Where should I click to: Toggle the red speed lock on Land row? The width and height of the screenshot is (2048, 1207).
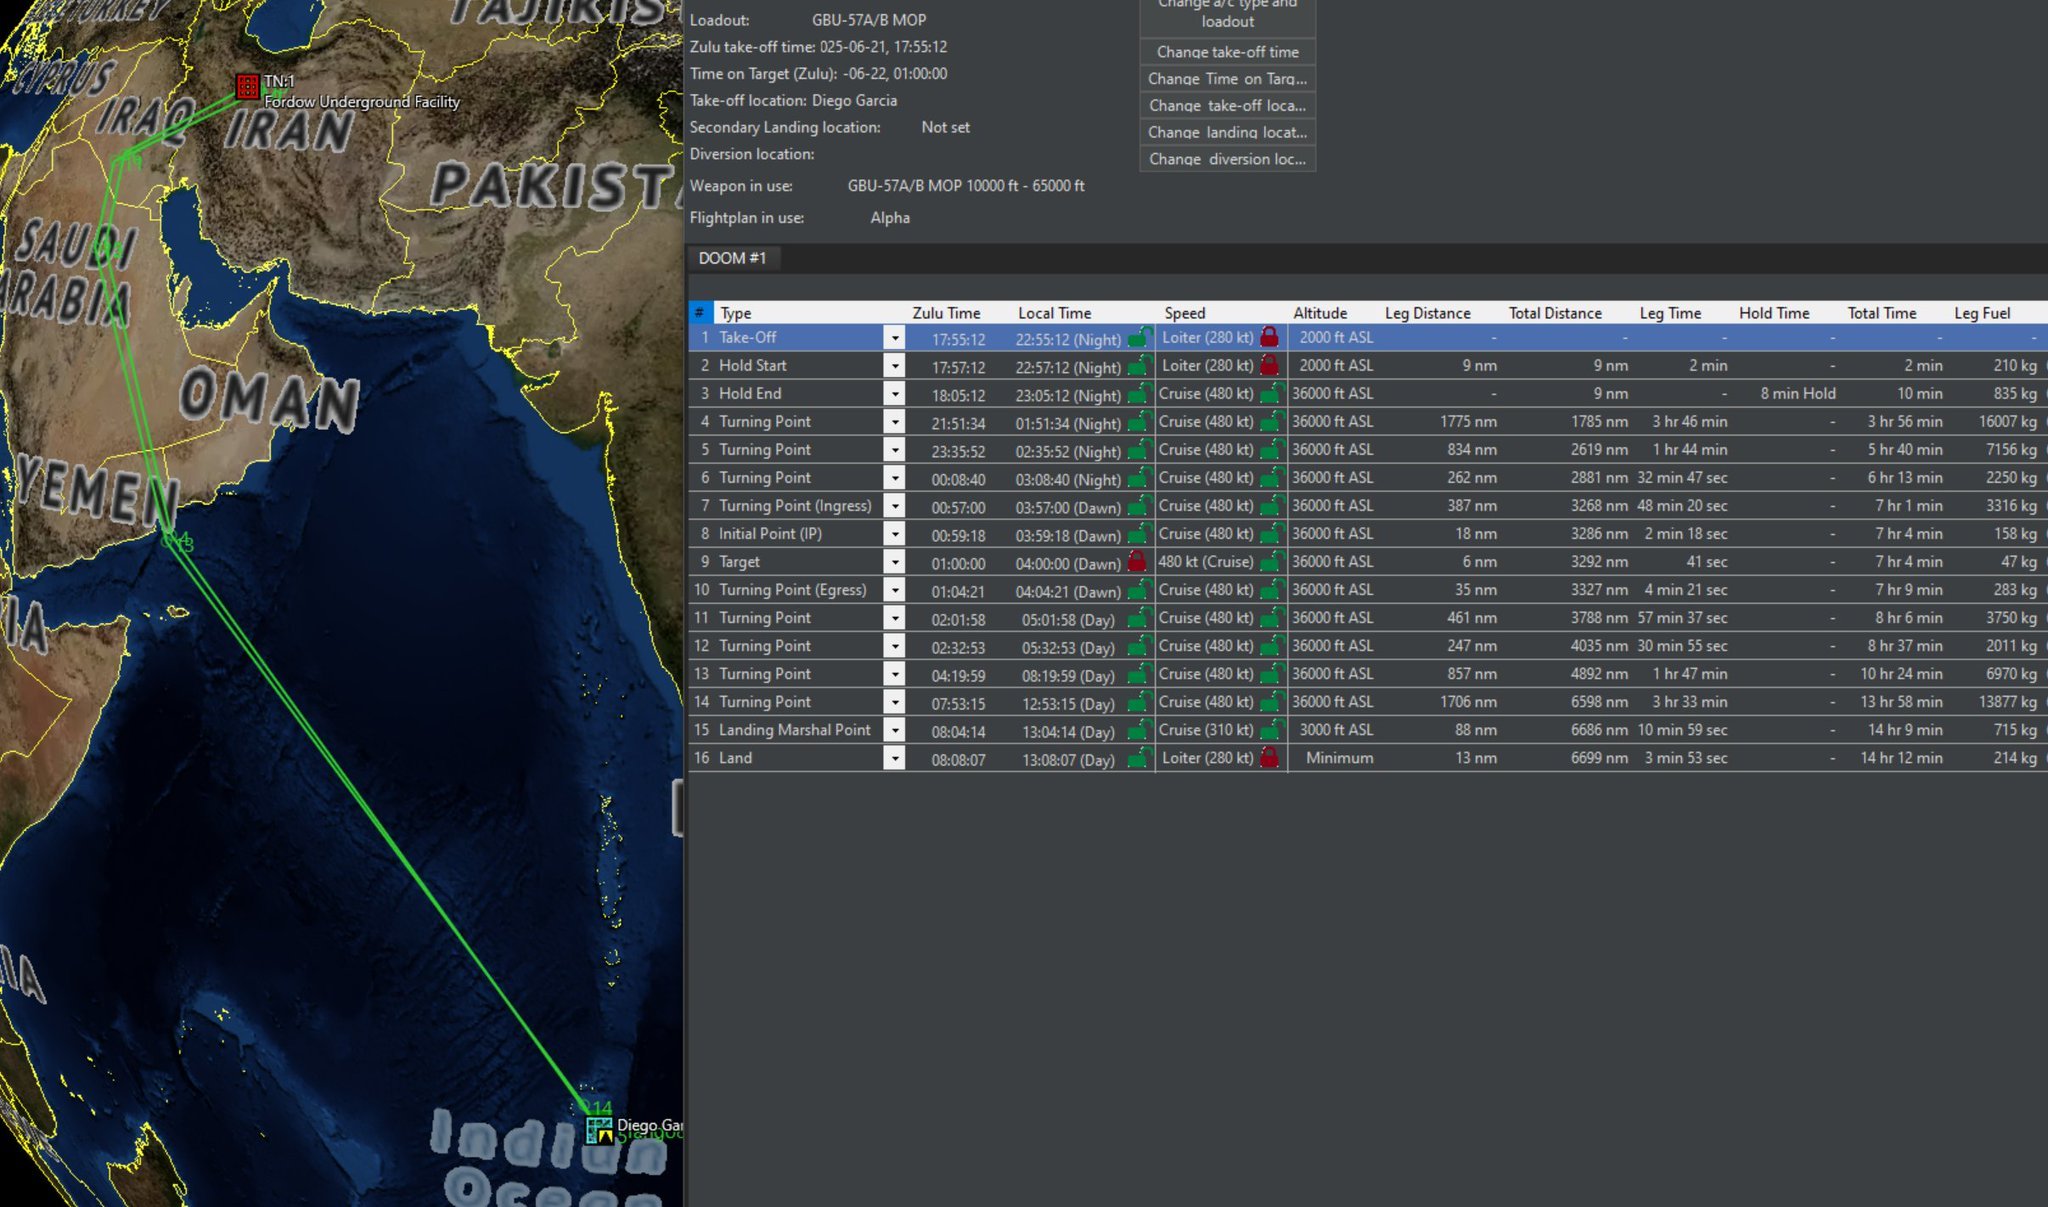[x=1269, y=757]
